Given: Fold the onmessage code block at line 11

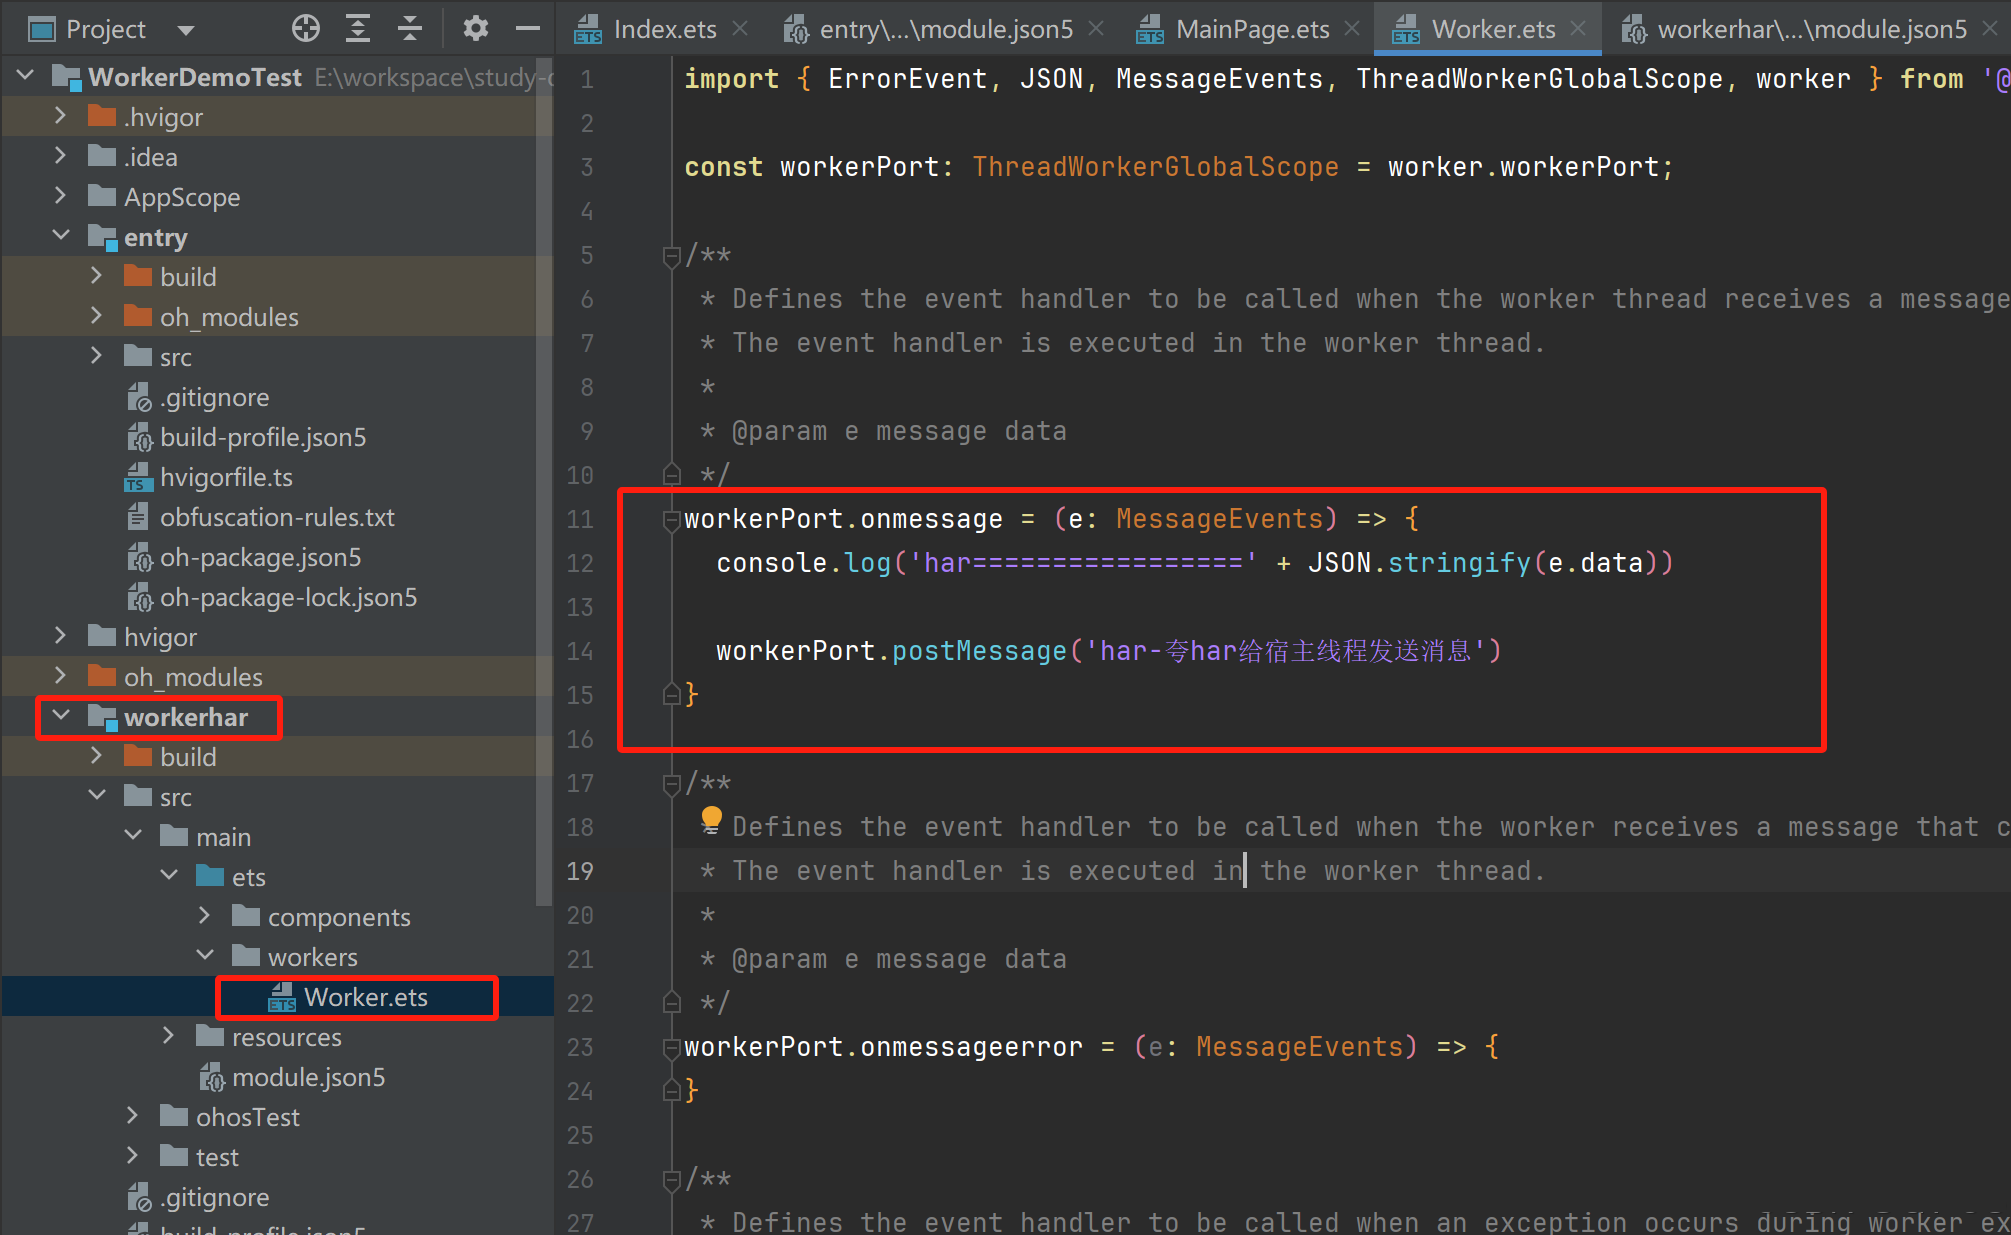Looking at the screenshot, I should (x=671, y=519).
